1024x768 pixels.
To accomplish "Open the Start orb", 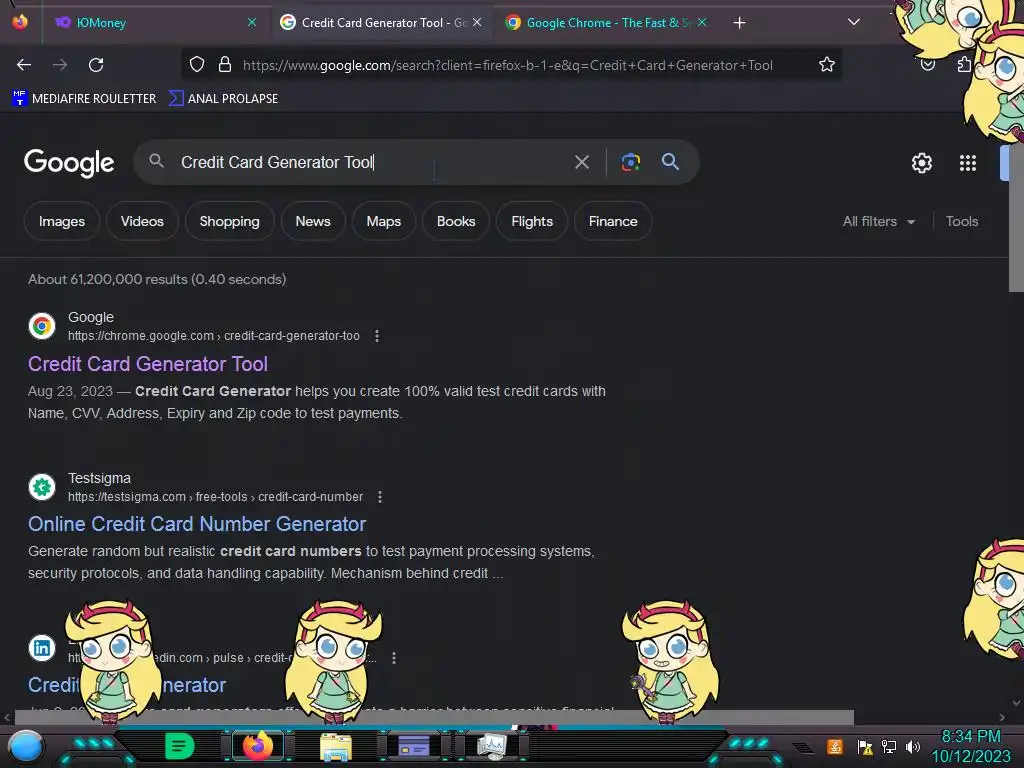I will [25, 747].
